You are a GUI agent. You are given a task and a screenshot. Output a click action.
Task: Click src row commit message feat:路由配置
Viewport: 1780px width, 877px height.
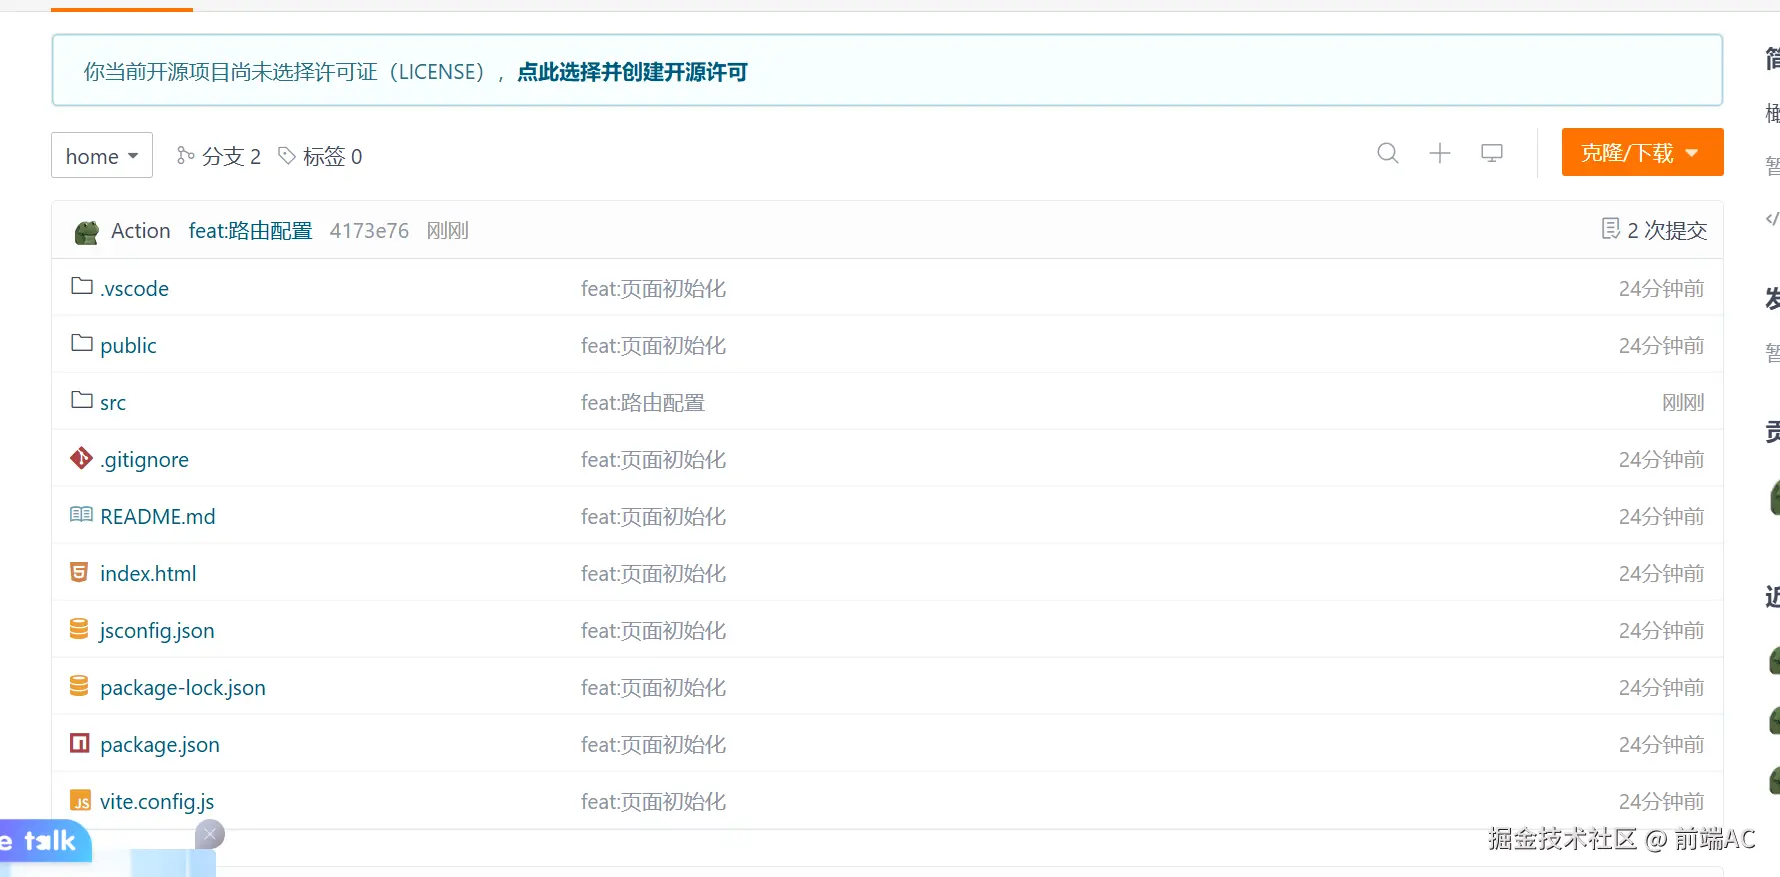643,403
